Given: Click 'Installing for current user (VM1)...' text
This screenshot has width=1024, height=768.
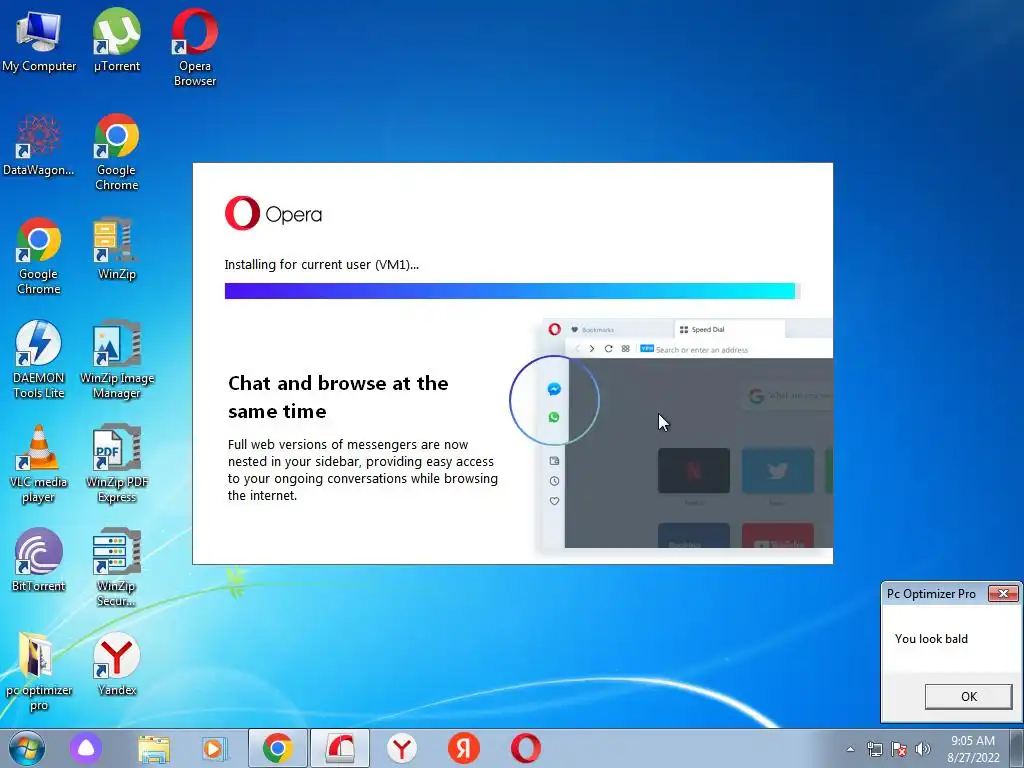Looking at the screenshot, I should point(321,264).
